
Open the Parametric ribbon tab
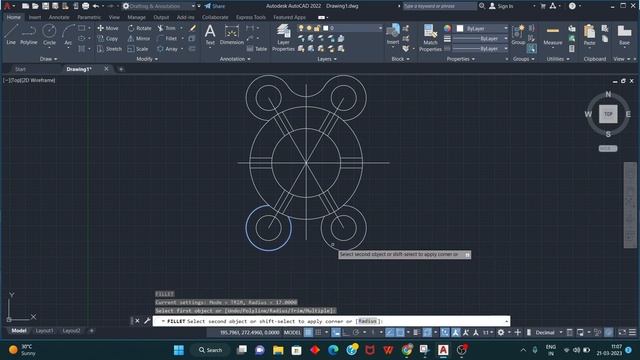tap(89, 18)
